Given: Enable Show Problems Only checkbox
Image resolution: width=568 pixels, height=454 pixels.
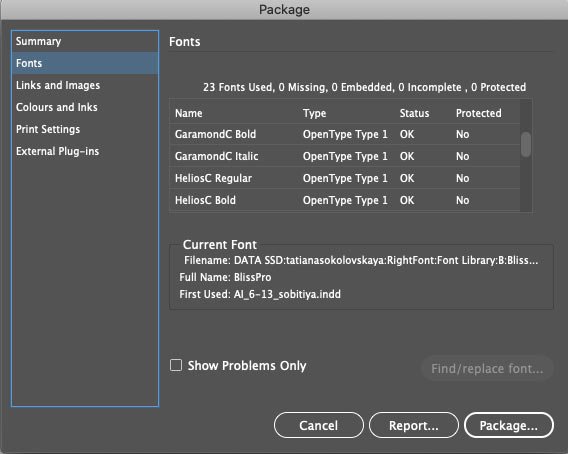Looking at the screenshot, I should (176, 365).
